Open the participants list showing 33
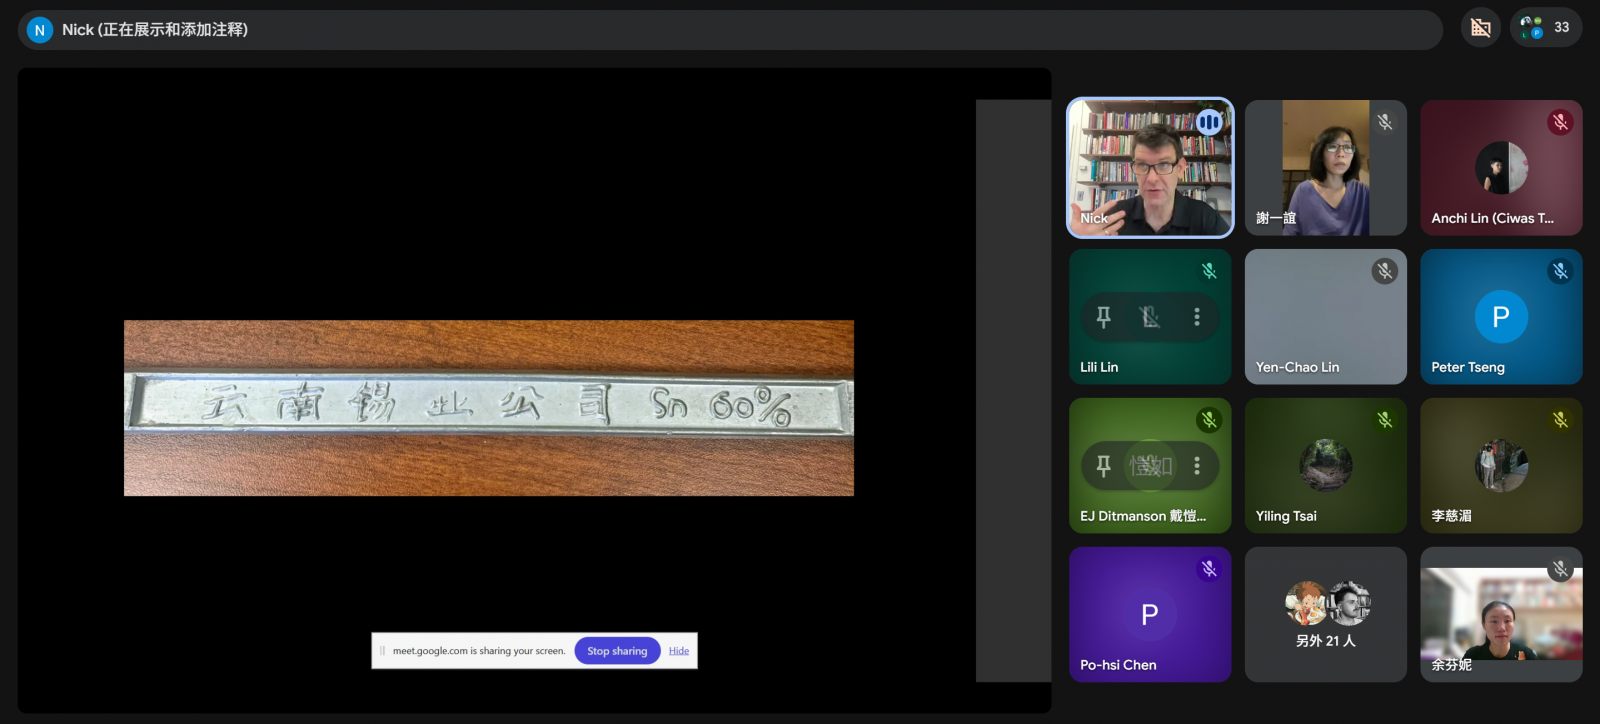1600x724 pixels. click(1546, 28)
